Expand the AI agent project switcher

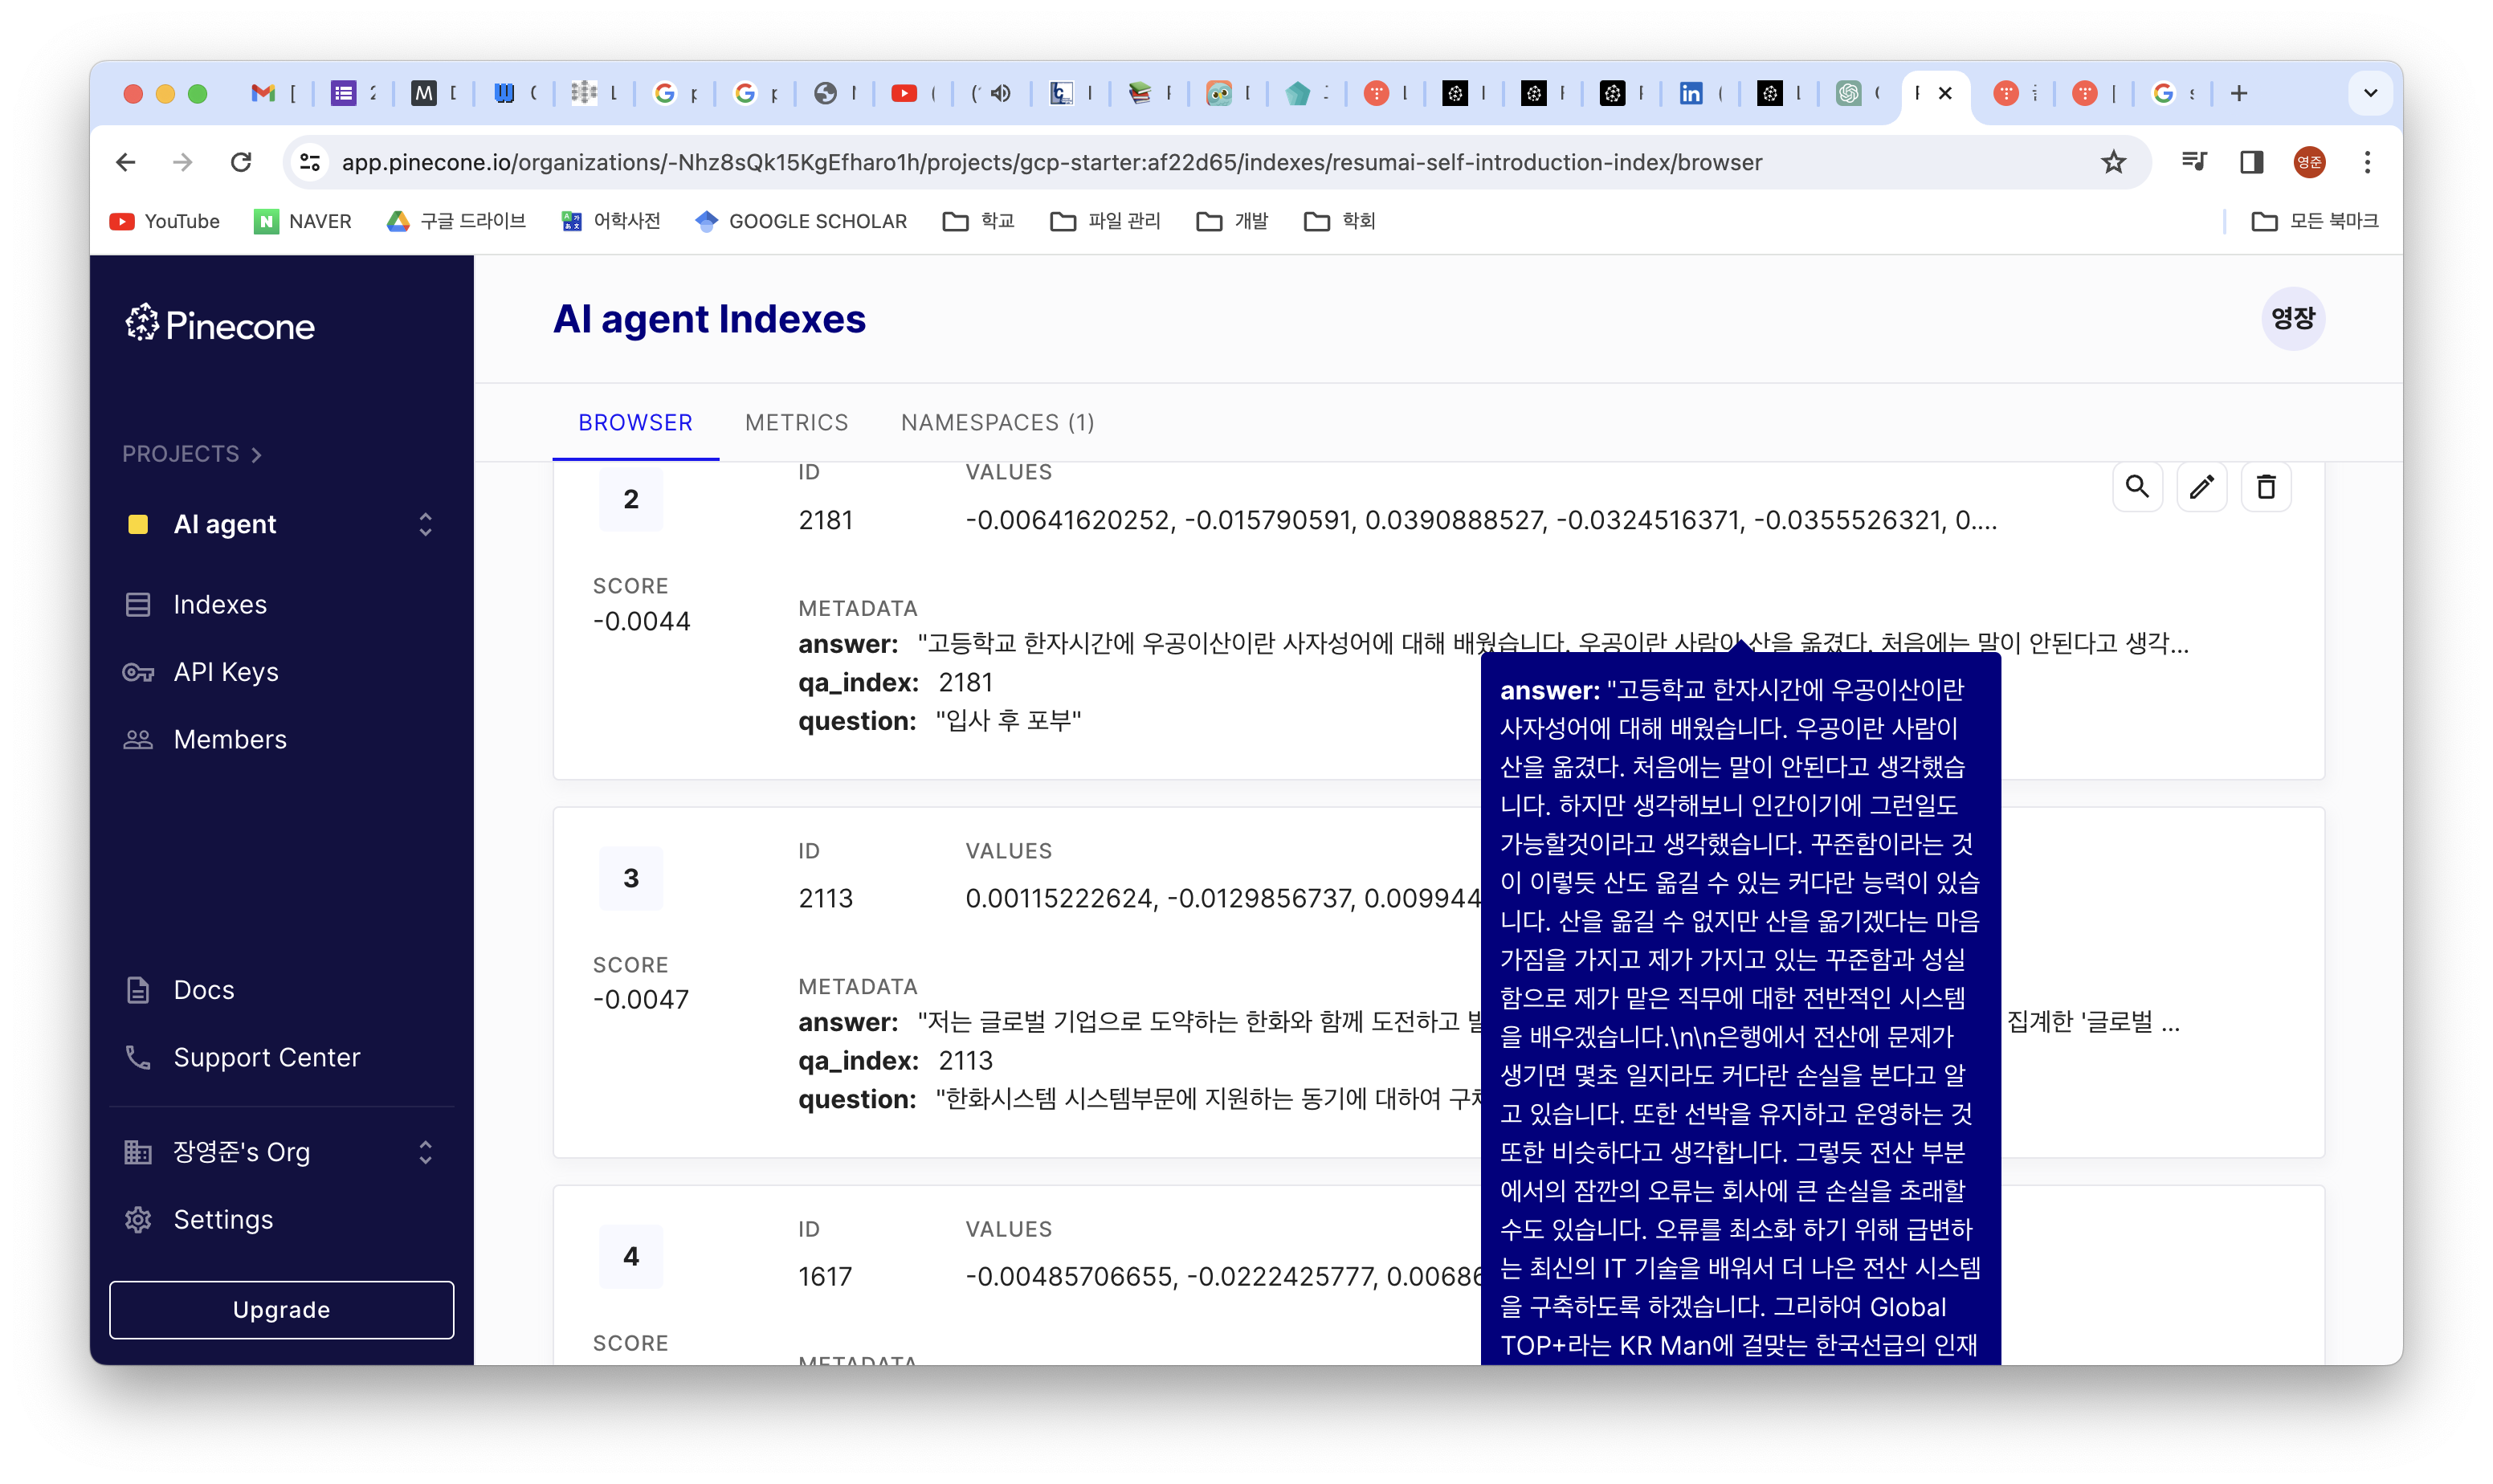[425, 524]
